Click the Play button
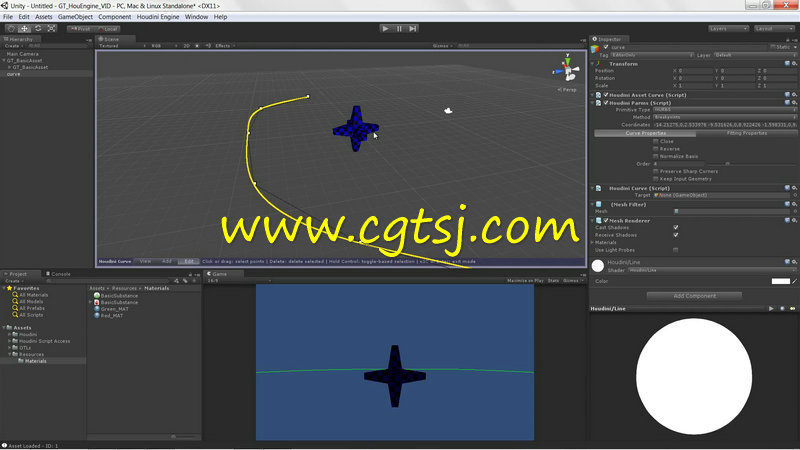The width and height of the screenshot is (800, 450). click(386, 29)
